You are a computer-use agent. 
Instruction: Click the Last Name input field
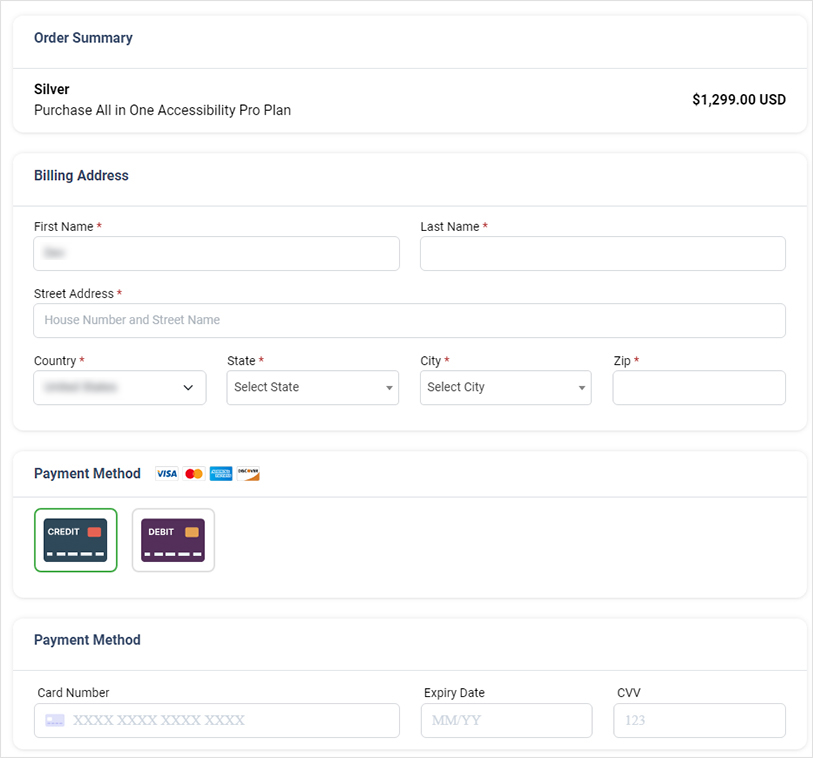(602, 254)
